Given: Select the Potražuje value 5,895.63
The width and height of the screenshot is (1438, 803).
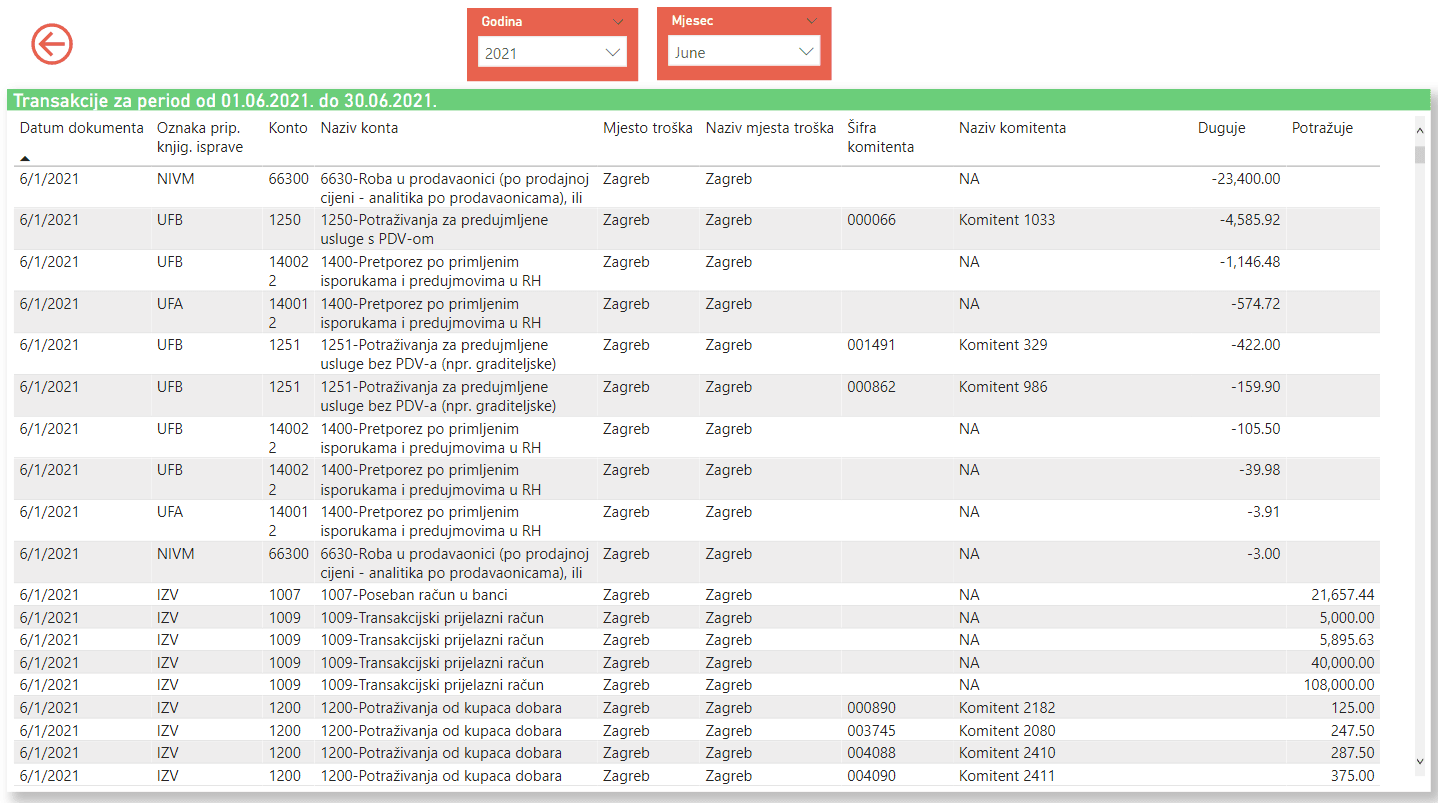Looking at the screenshot, I should coord(1347,640).
